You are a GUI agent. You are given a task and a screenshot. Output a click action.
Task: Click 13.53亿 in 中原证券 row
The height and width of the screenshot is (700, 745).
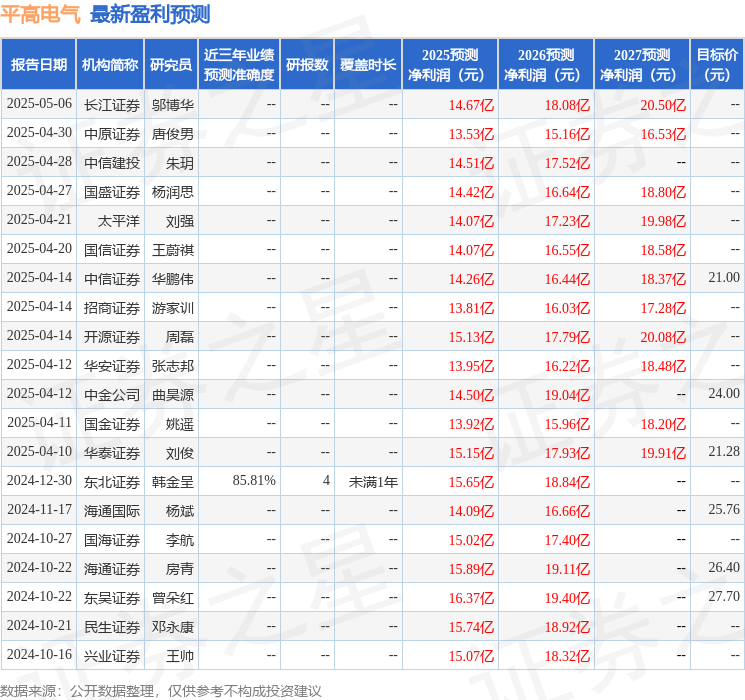click(471, 134)
